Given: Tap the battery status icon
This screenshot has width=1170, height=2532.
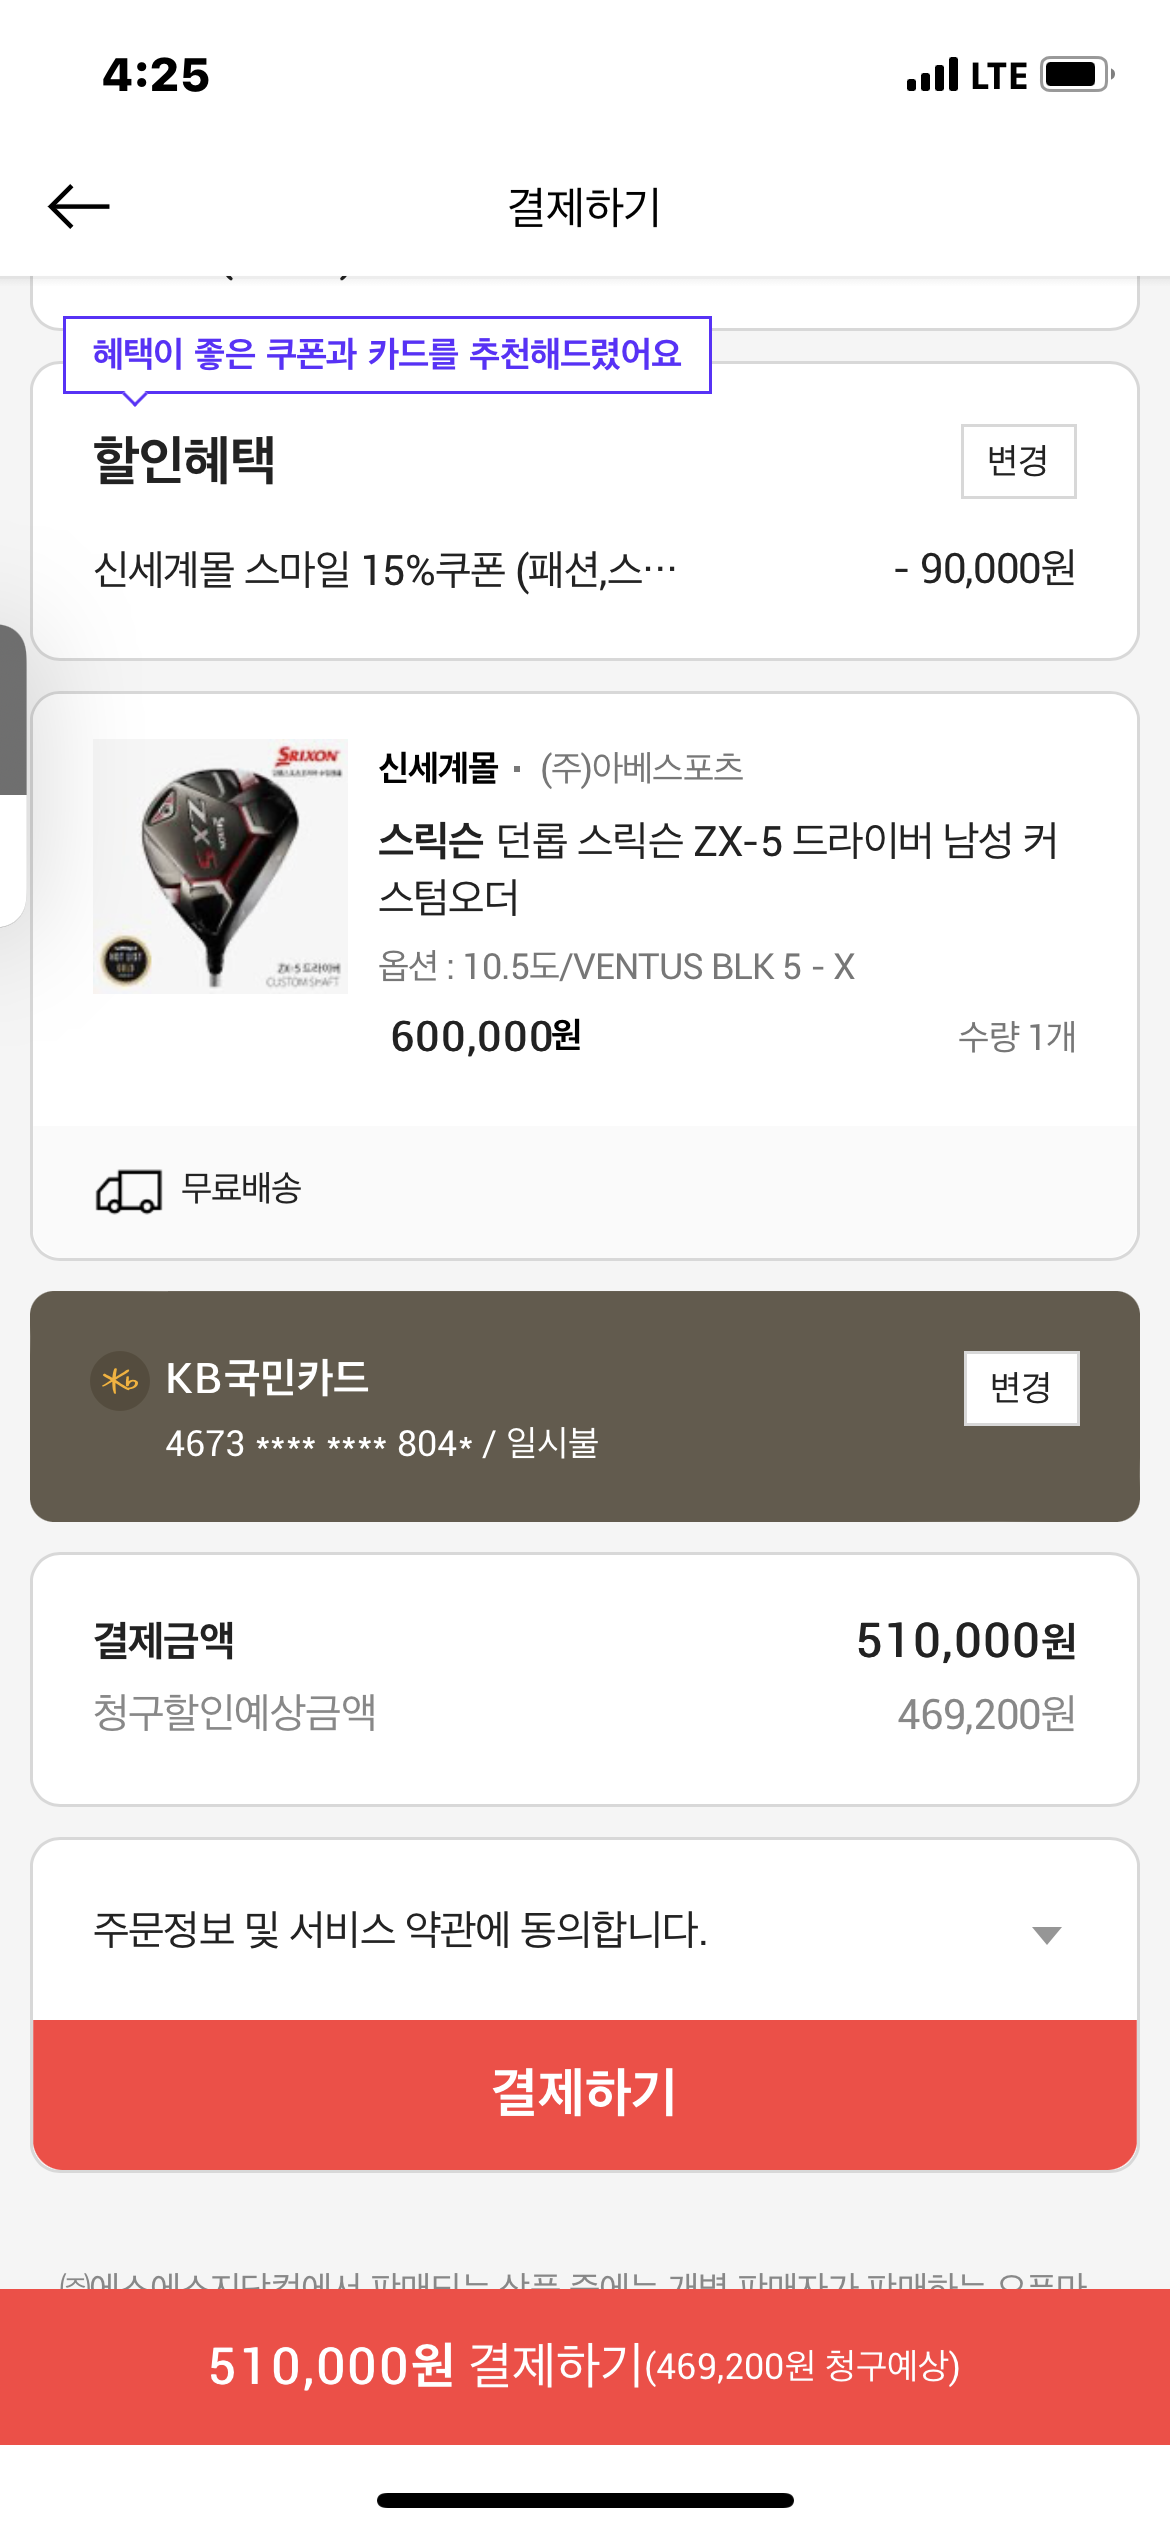Looking at the screenshot, I should point(1076,75).
